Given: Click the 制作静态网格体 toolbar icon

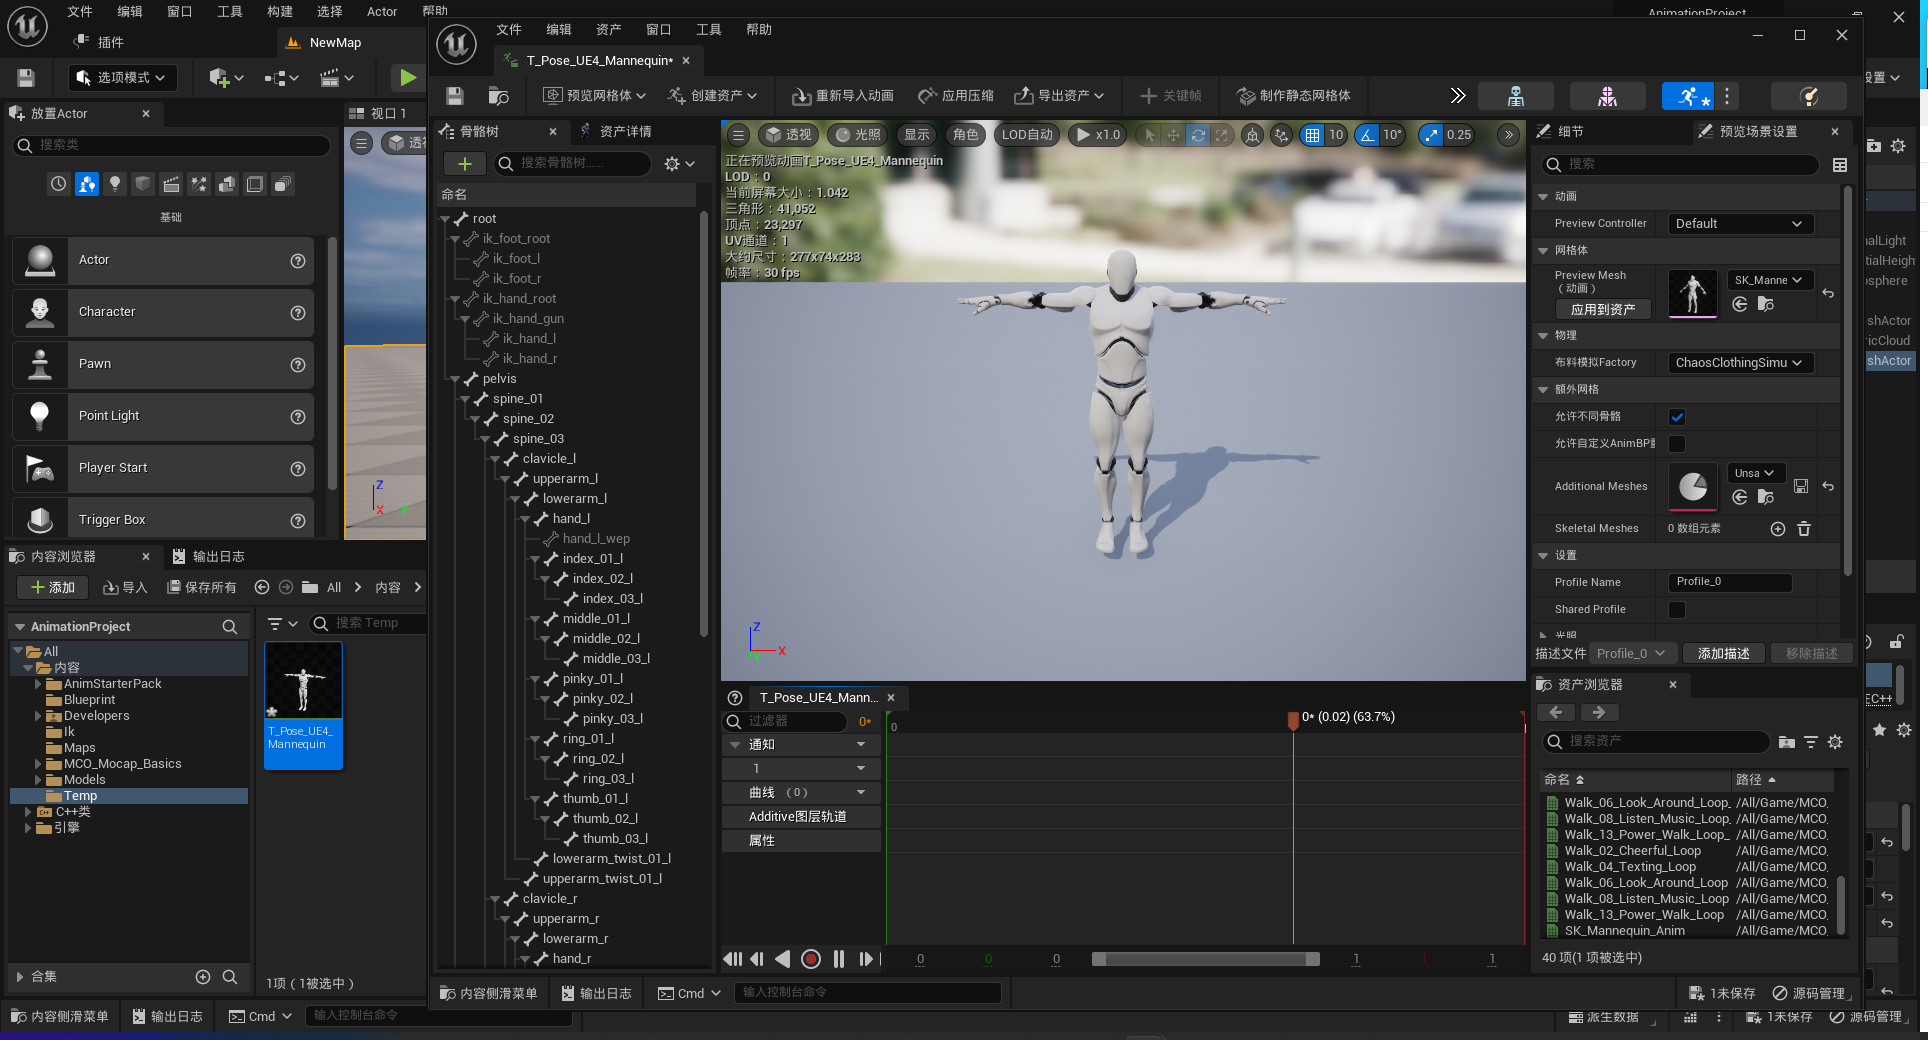Looking at the screenshot, I should coord(1294,95).
